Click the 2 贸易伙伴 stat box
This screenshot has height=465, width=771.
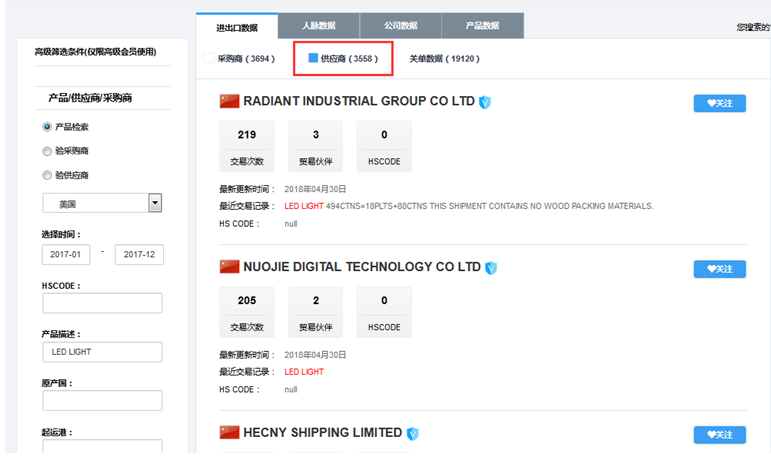(x=316, y=312)
